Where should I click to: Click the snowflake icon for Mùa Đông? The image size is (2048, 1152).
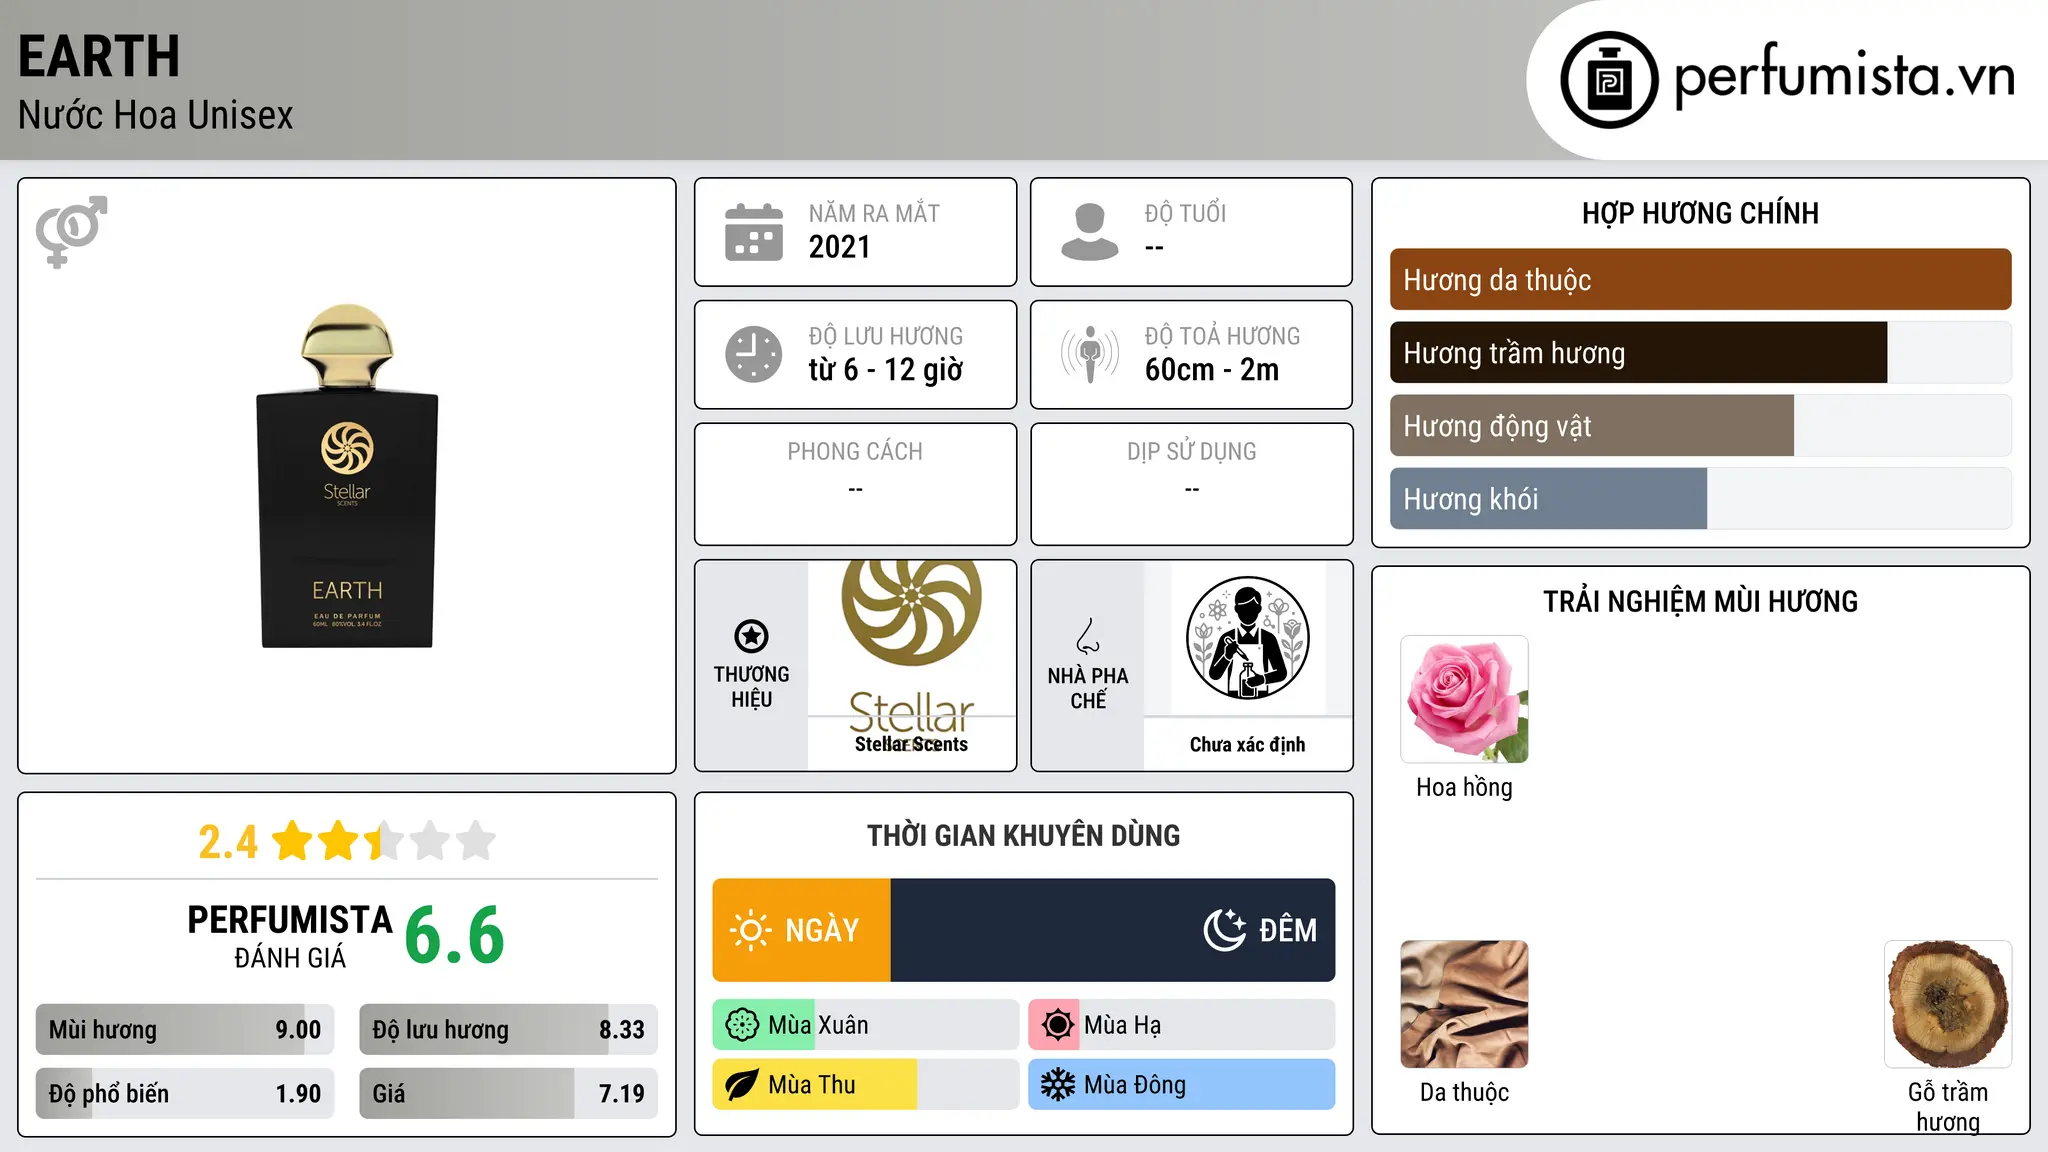1057,1085
